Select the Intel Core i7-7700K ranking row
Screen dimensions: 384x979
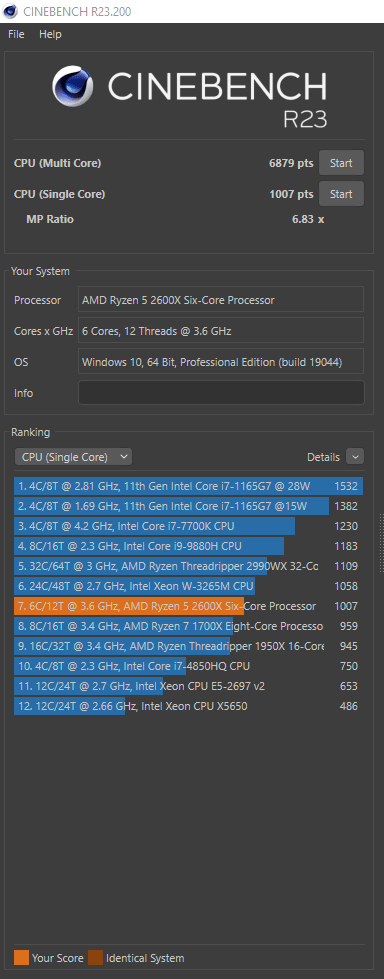click(189, 526)
